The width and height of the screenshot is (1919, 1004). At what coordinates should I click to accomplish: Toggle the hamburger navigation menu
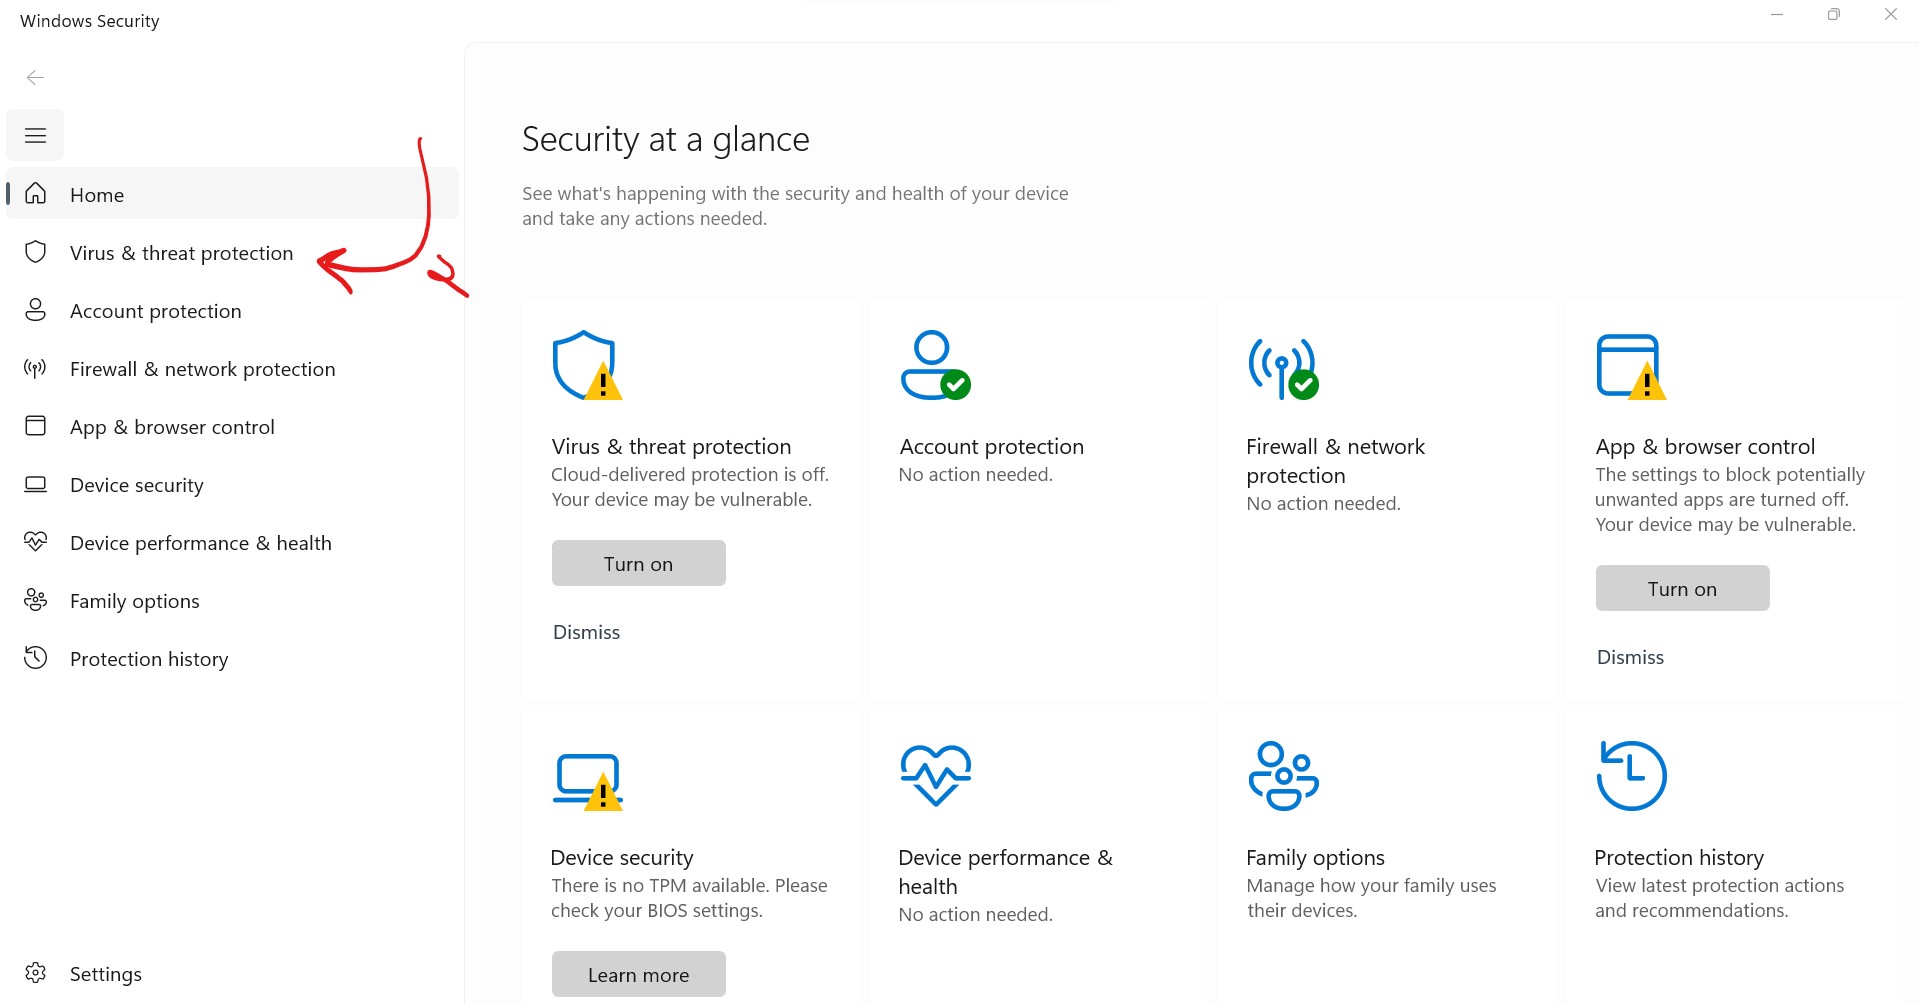pyautogui.click(x=35, y=135)
